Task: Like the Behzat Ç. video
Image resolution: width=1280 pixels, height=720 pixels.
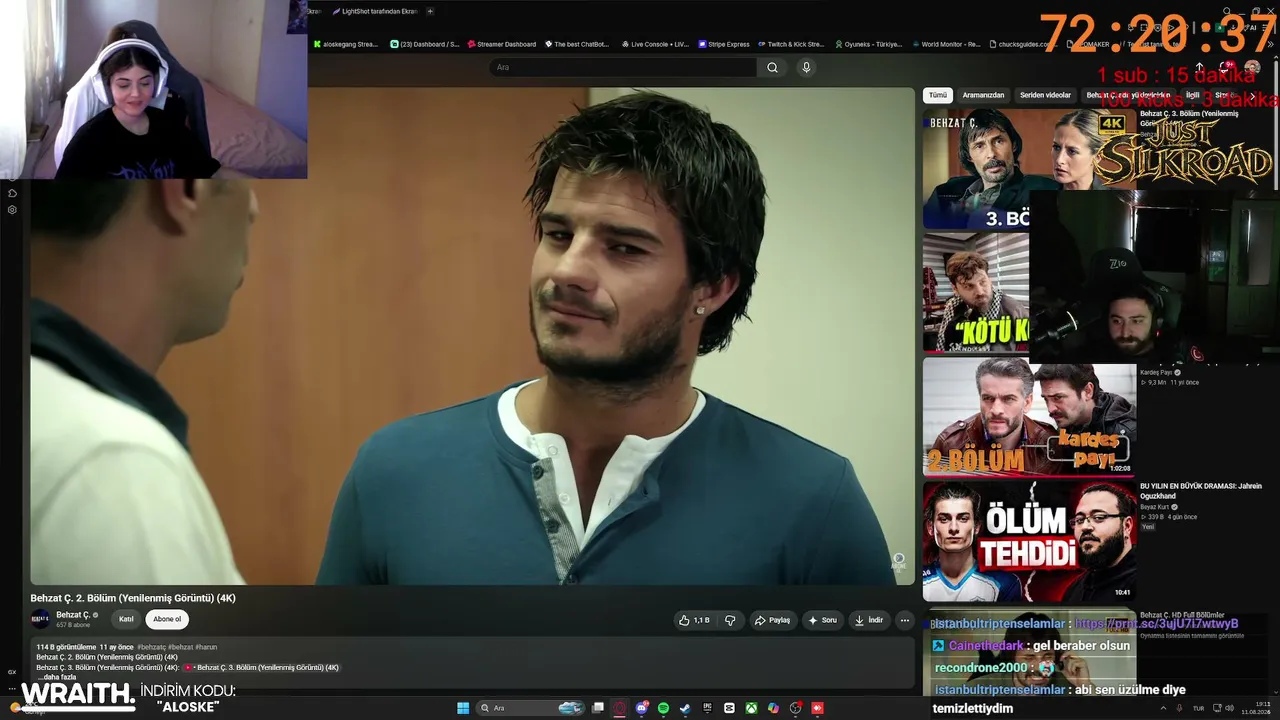Action: 693,620
